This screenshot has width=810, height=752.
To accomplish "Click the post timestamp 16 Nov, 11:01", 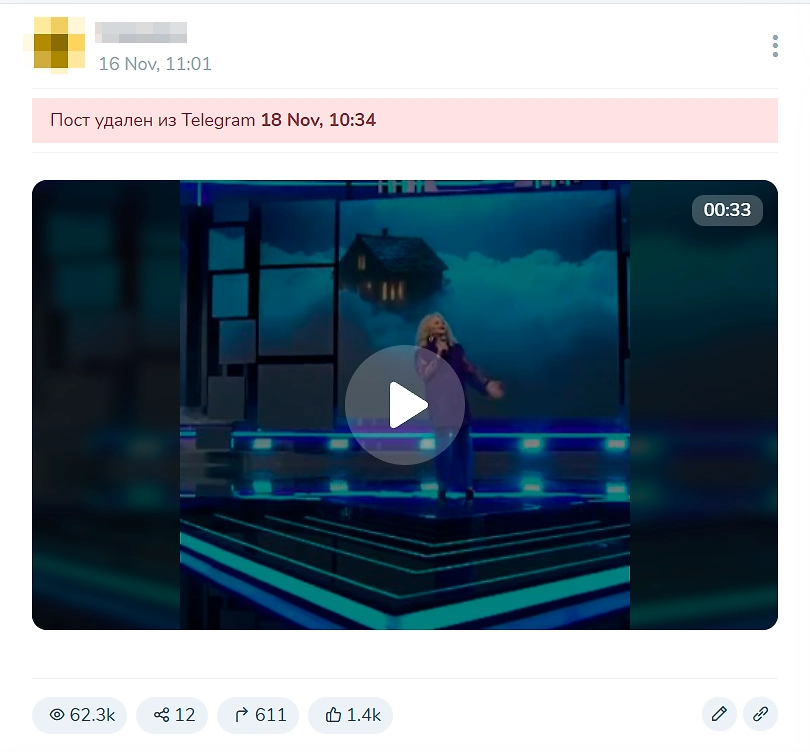I will click(x=155, y=64).
